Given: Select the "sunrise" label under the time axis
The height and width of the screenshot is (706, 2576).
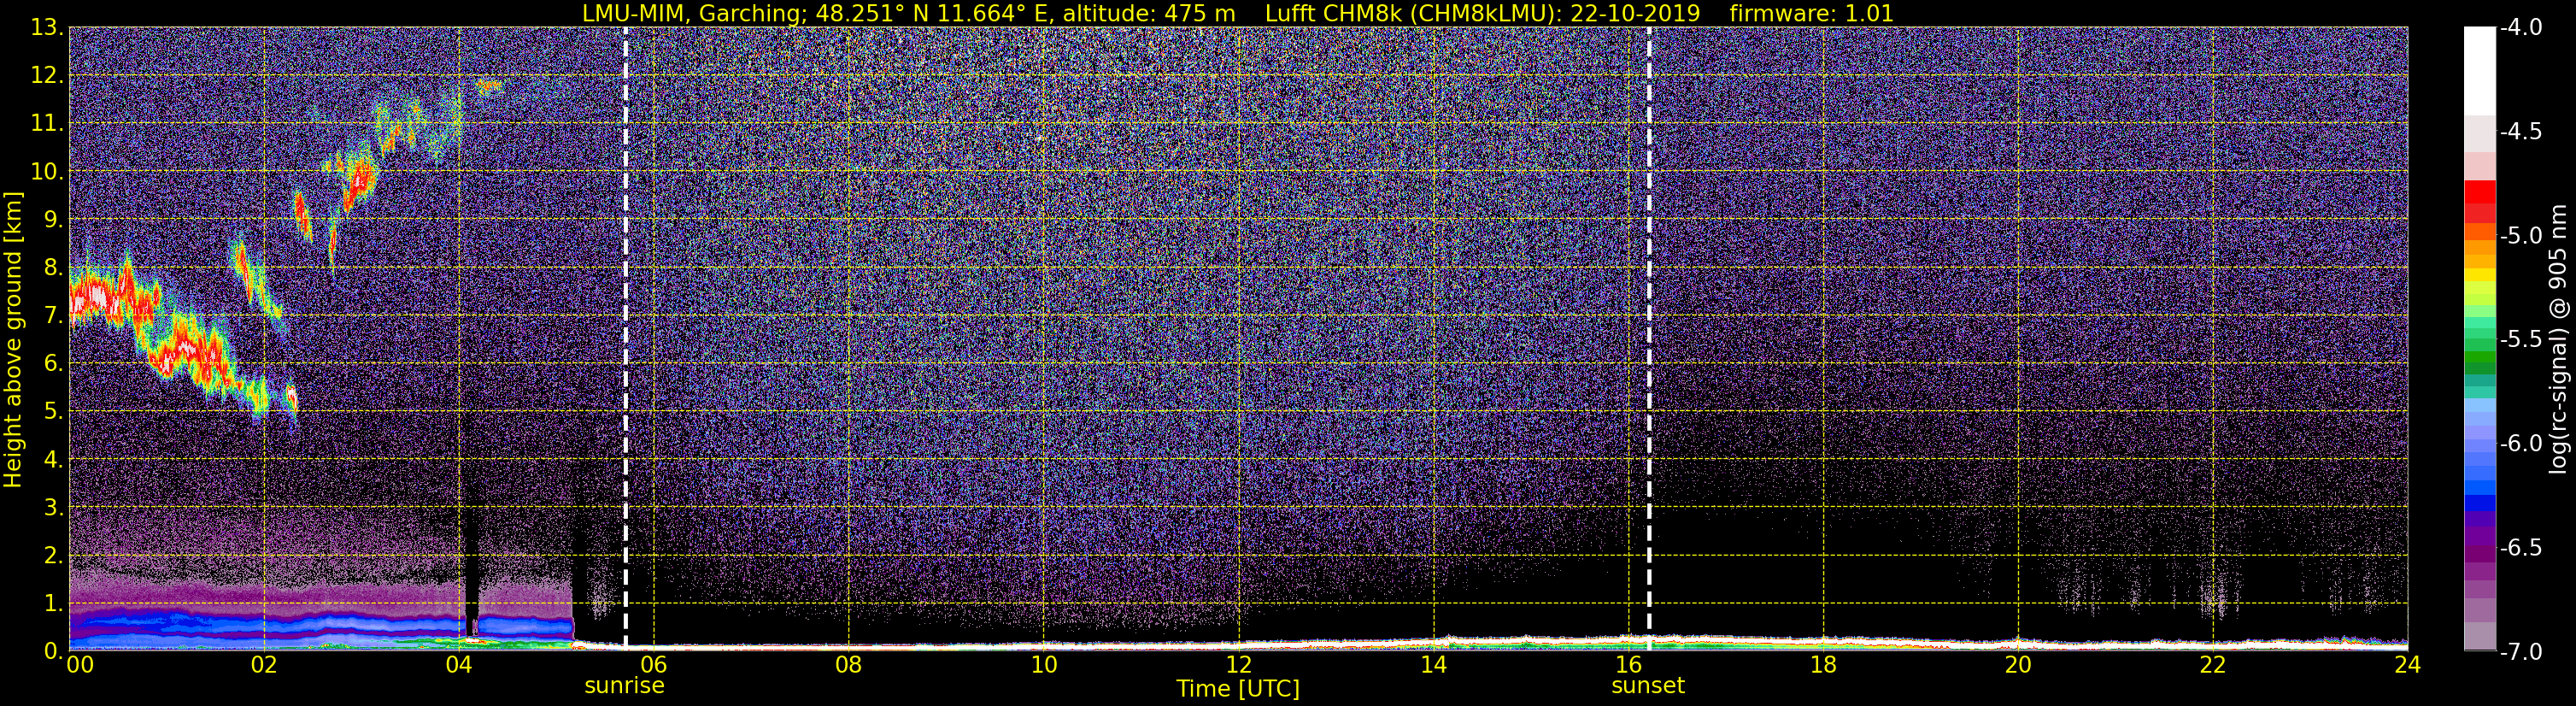Looking at the screenshot, I should 624,686.
